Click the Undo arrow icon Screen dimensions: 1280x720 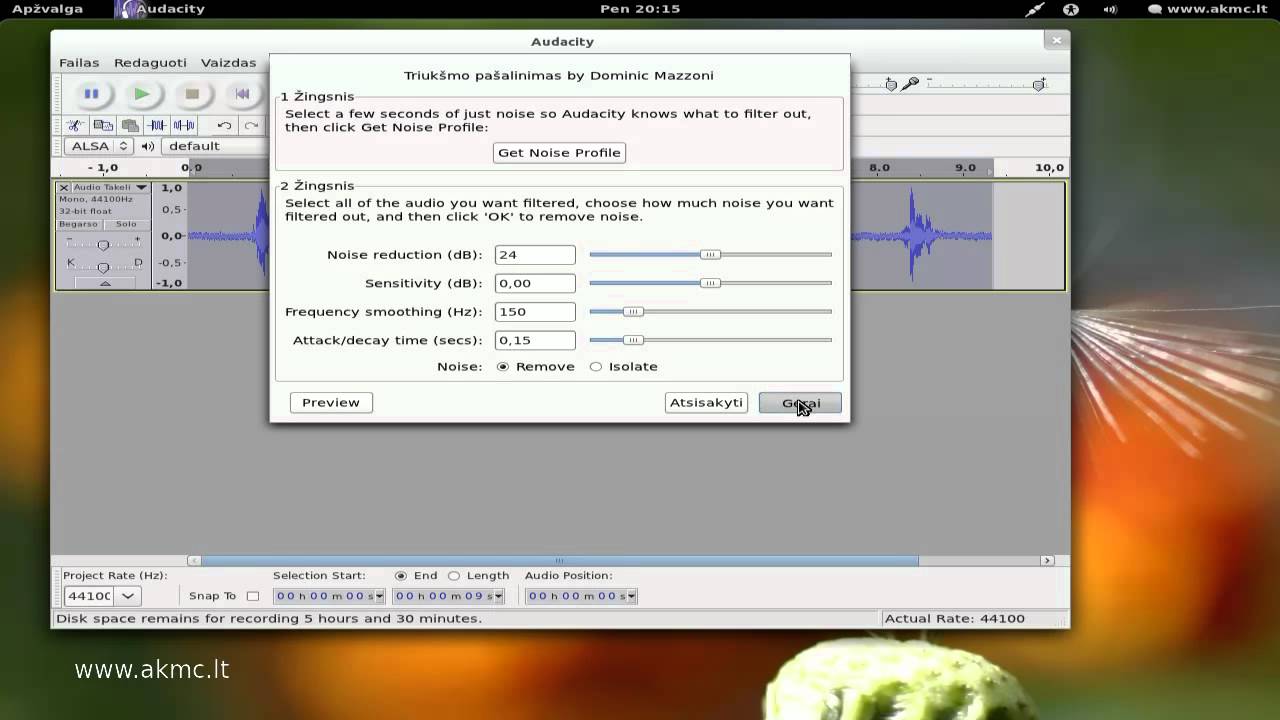224,125
